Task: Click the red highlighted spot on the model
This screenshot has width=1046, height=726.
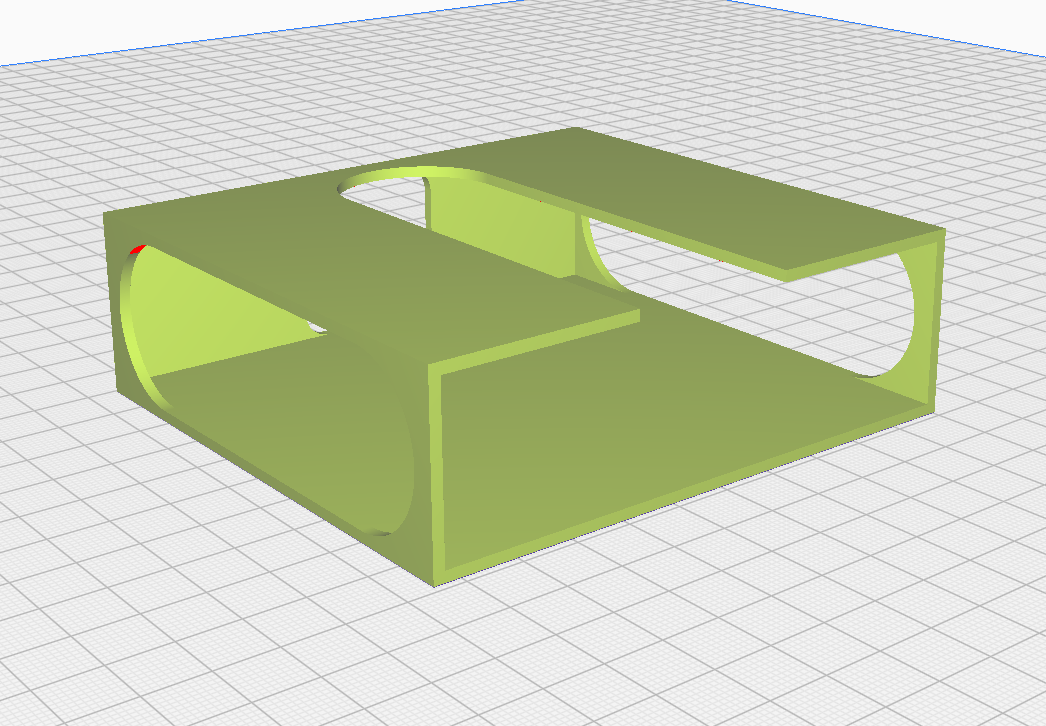Action: tap(137, 250)
